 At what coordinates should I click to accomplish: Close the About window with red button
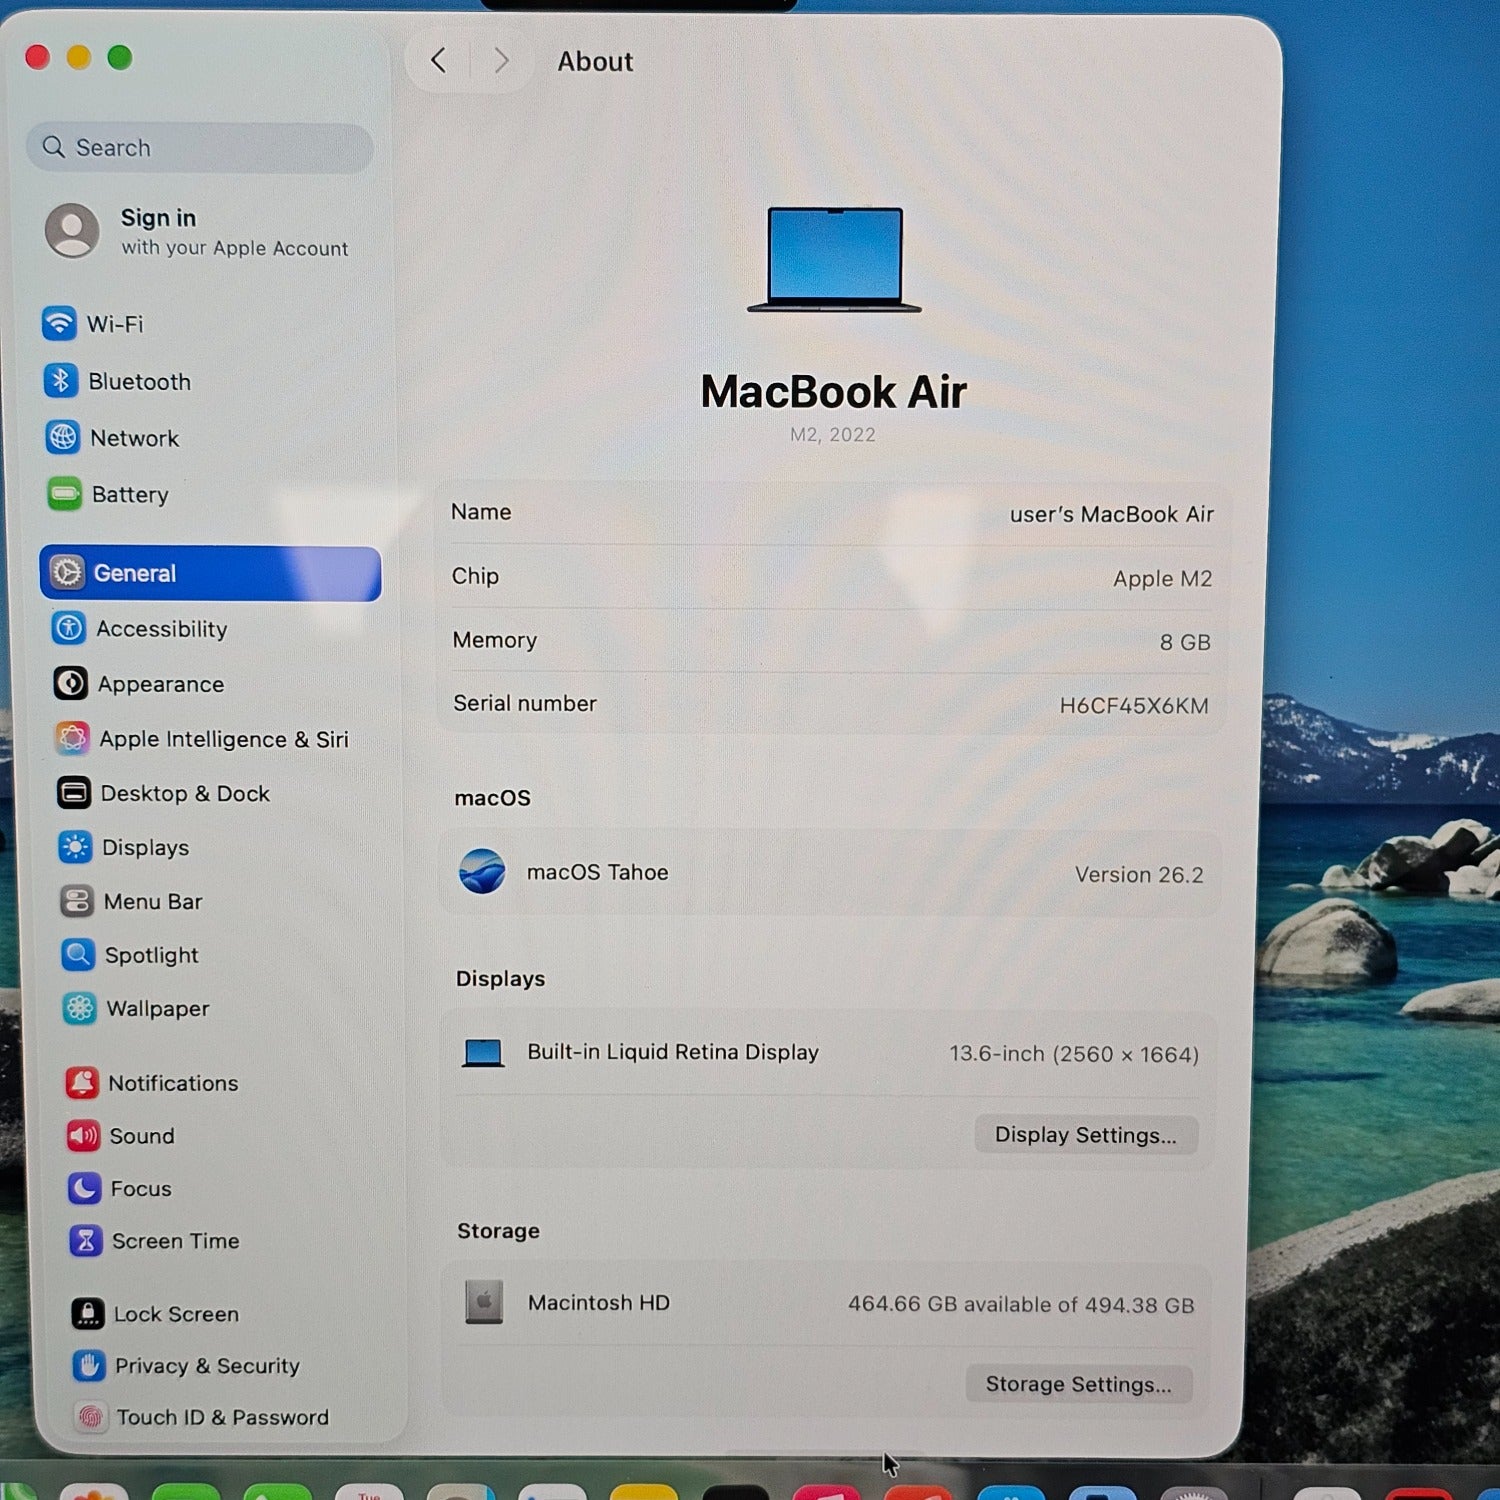[x=37, y=57]
